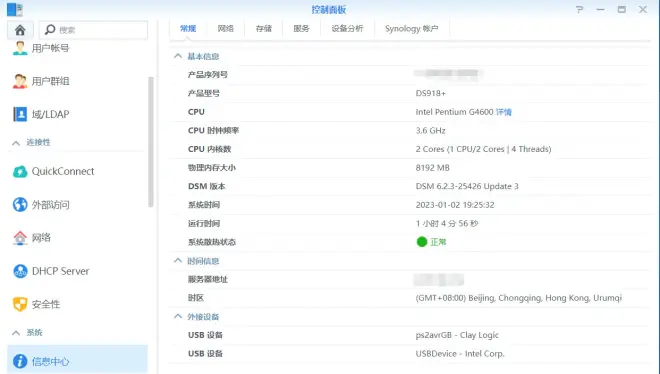
Task: Click the DS918+ model value
Action: pos(431,93)
